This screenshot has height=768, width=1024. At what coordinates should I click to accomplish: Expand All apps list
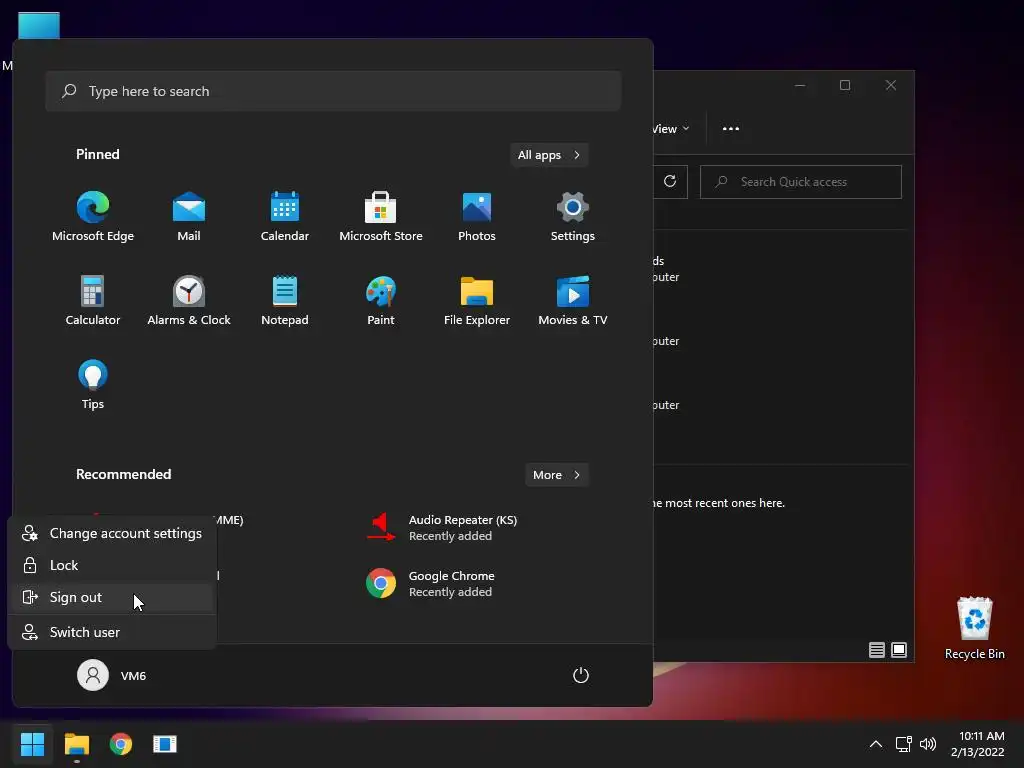pyautogui.click(x=549, y=155)
